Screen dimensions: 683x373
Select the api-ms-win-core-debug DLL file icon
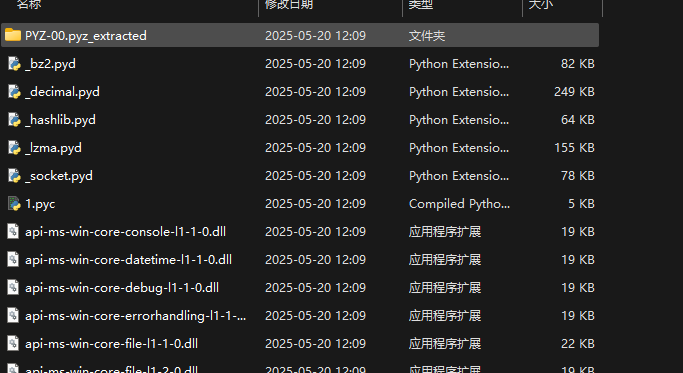(x=13, y=288)
